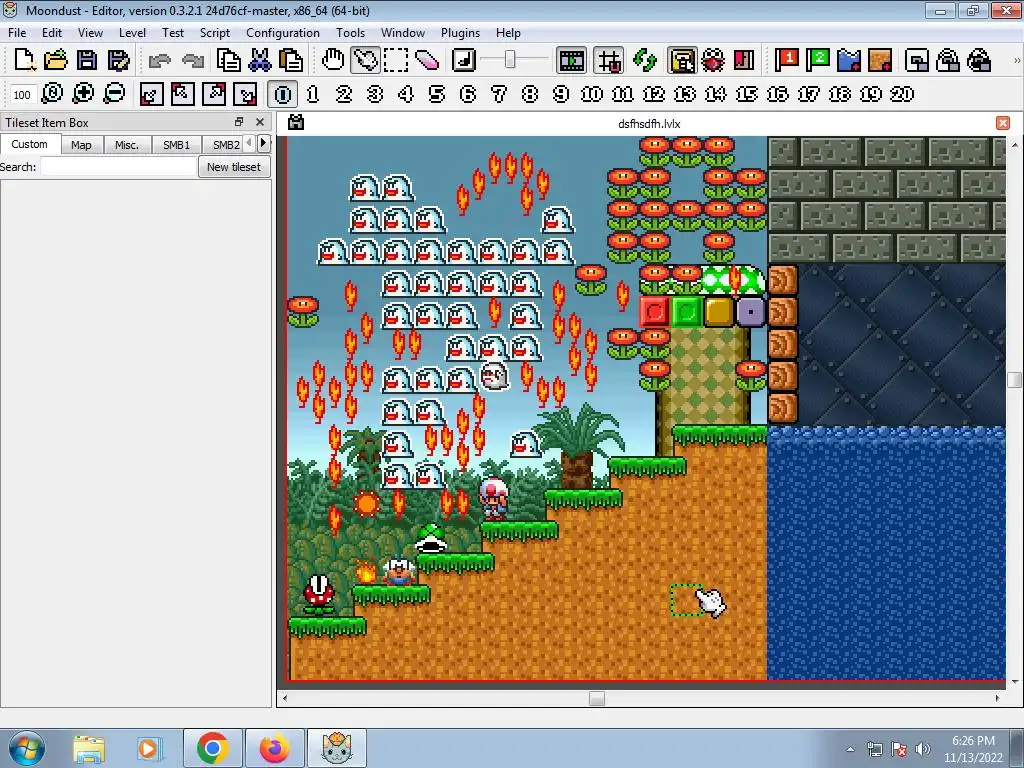The image size is (1024, 768).
Task: Switch to section 5
Action: [437, 94]
